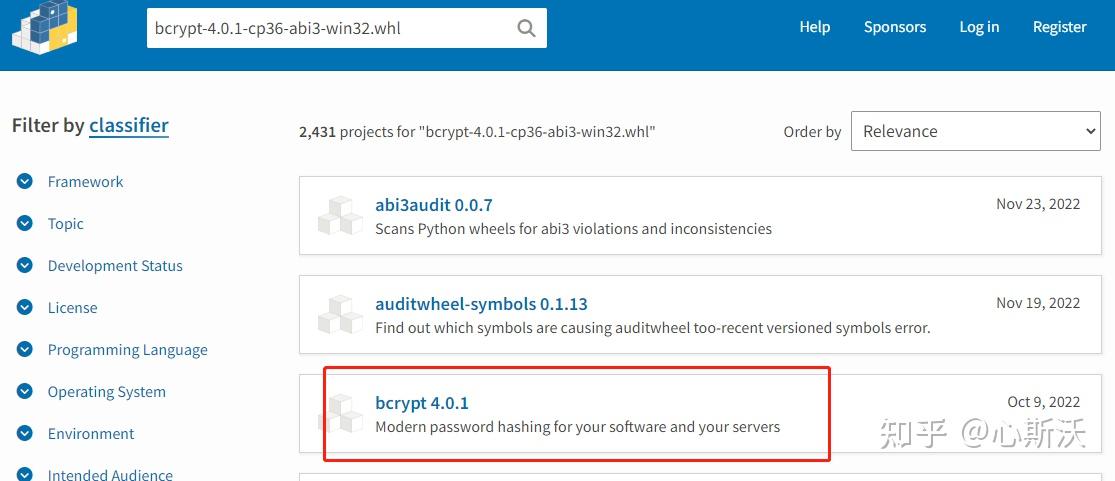This screenshot has width=1115, height=481.
Task: Click the PyPI logo
Action: point(44,26)
